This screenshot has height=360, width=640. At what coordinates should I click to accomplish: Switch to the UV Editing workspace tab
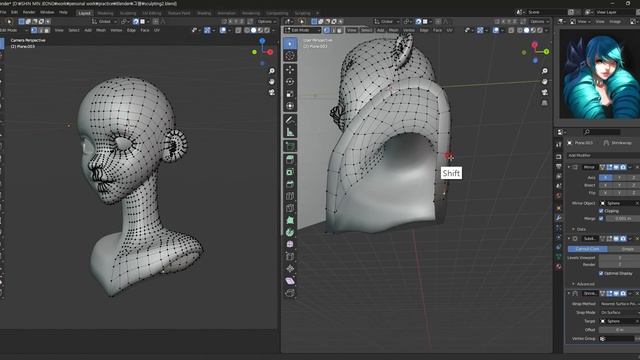[151, 13]
